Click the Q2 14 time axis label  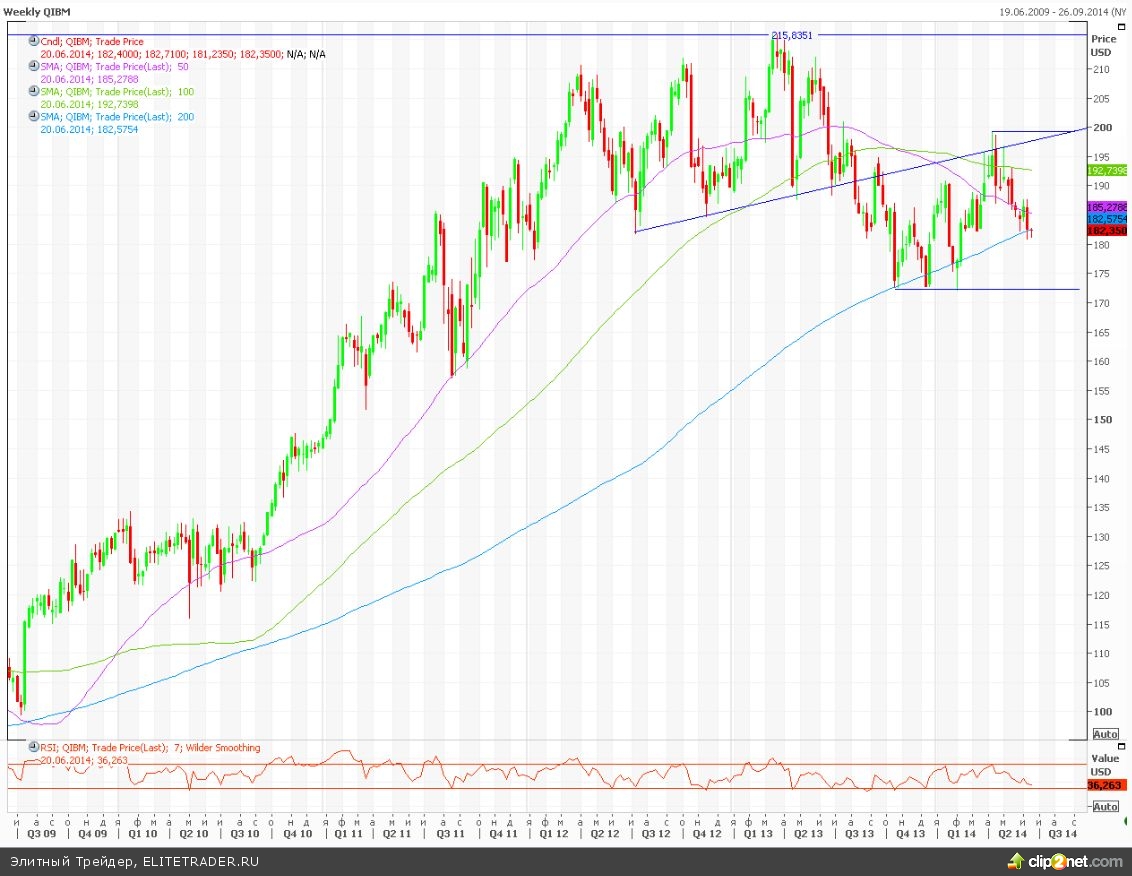click(1011, 833)
